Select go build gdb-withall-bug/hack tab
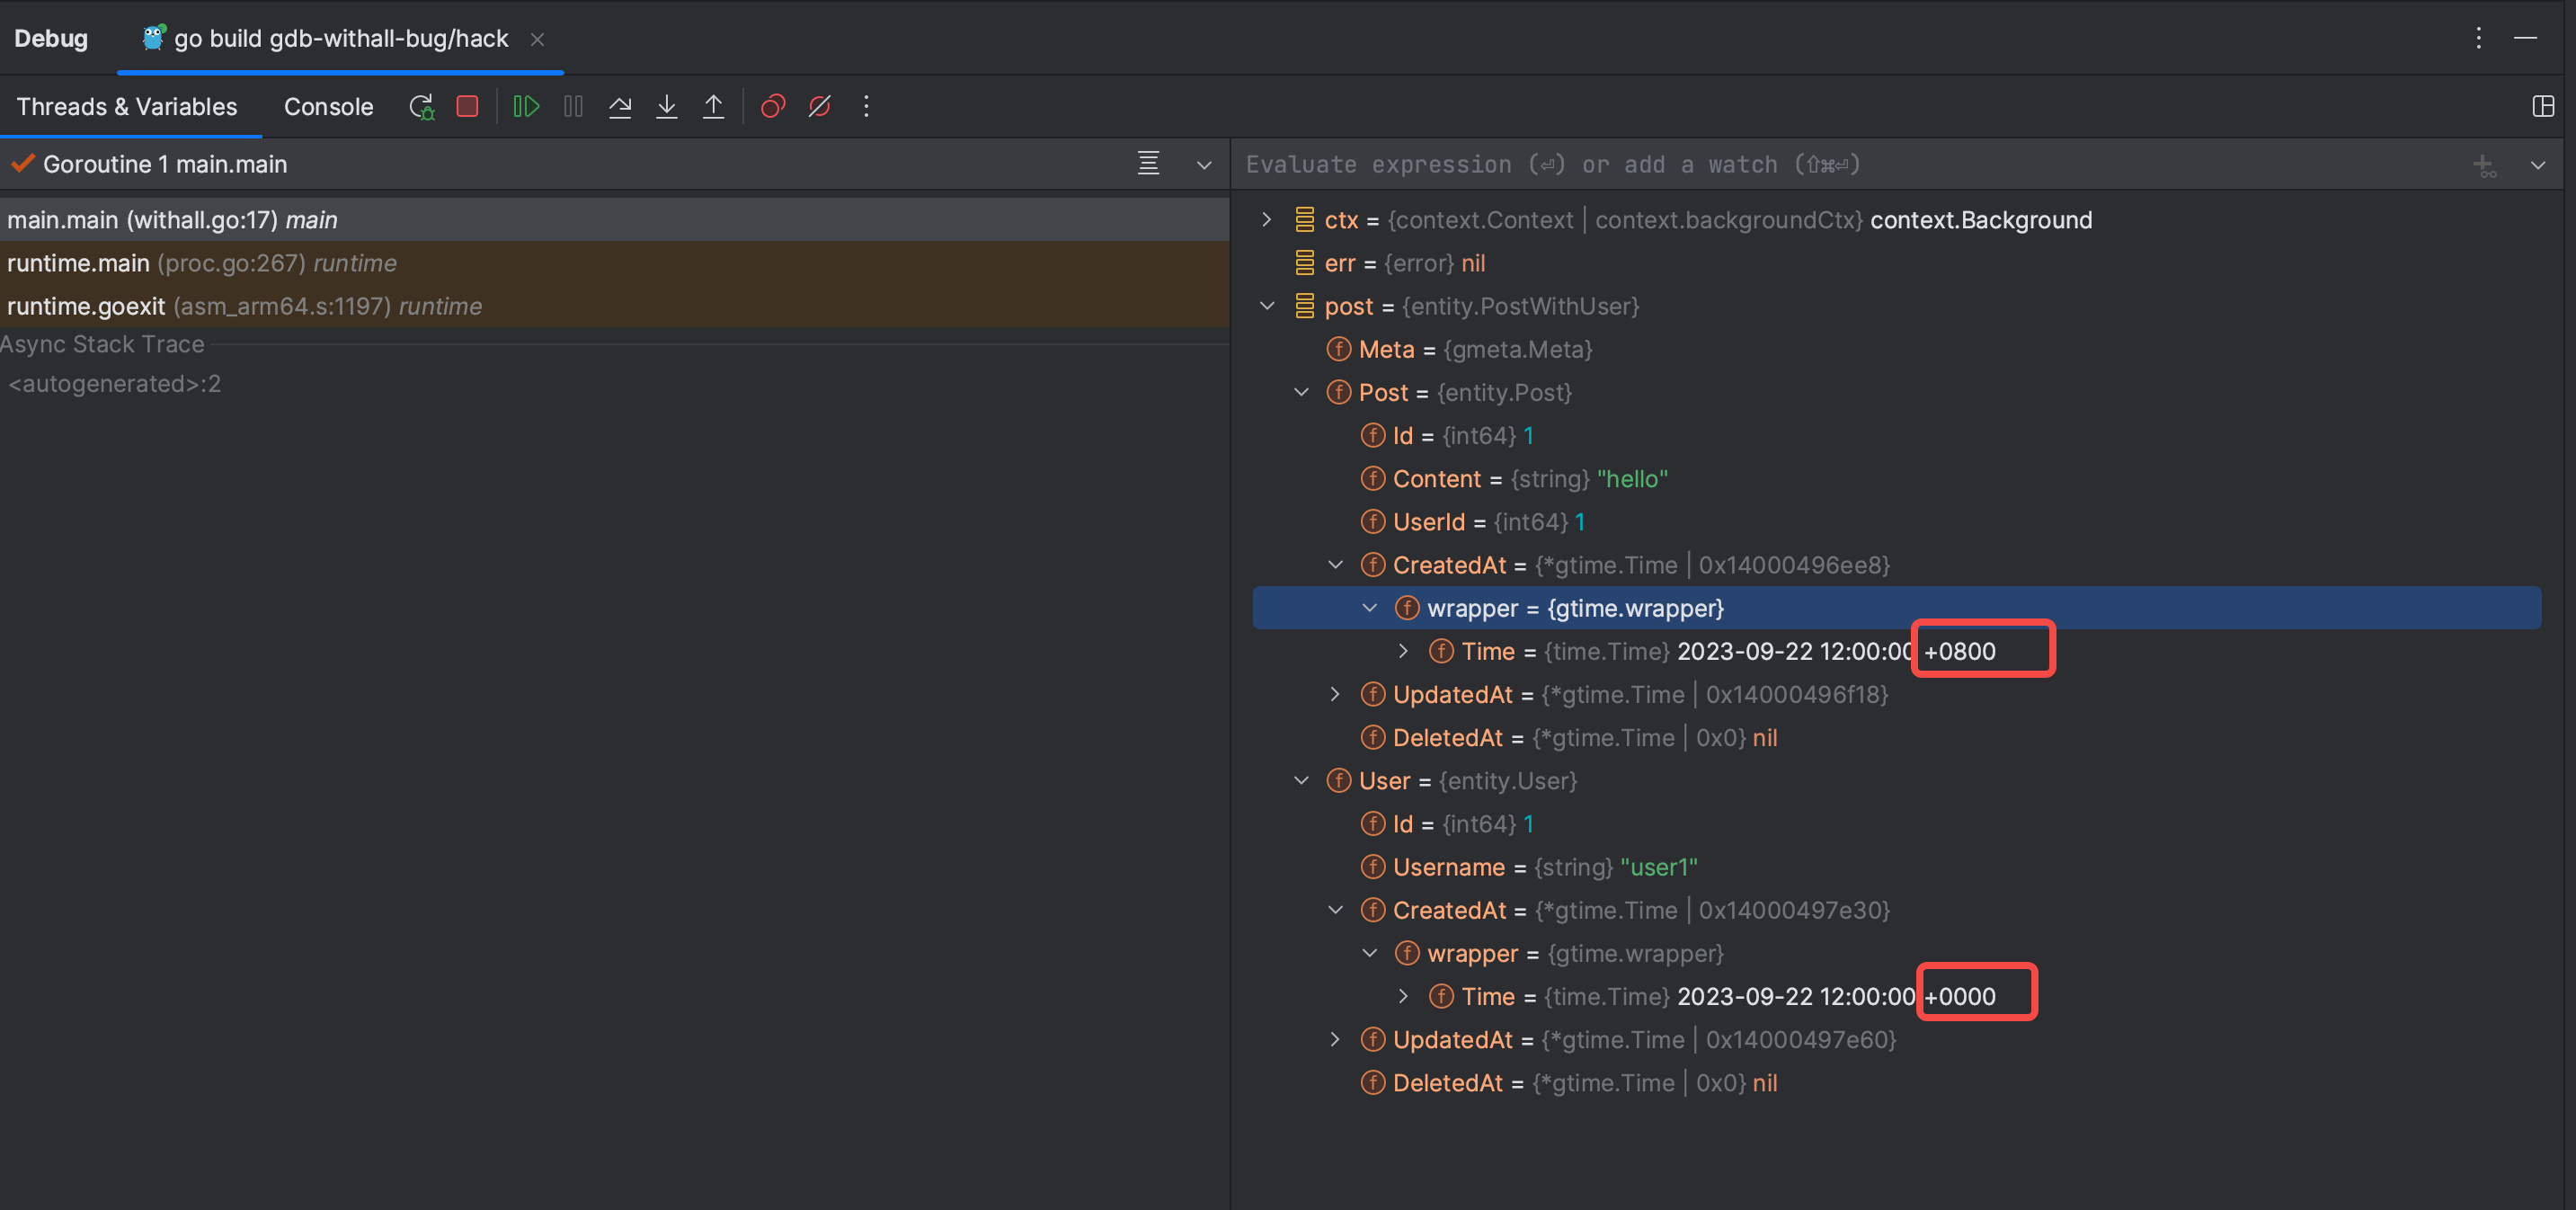The height and width of the screenshot is (1210, 2576). [x=340, y=38]
